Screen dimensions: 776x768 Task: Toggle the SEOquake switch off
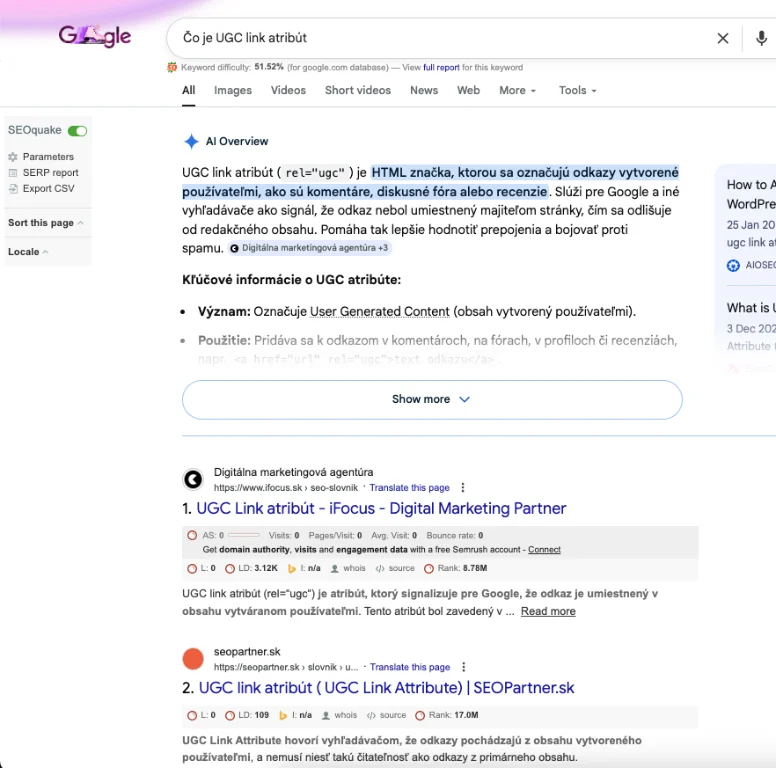[x=77, y=131]
